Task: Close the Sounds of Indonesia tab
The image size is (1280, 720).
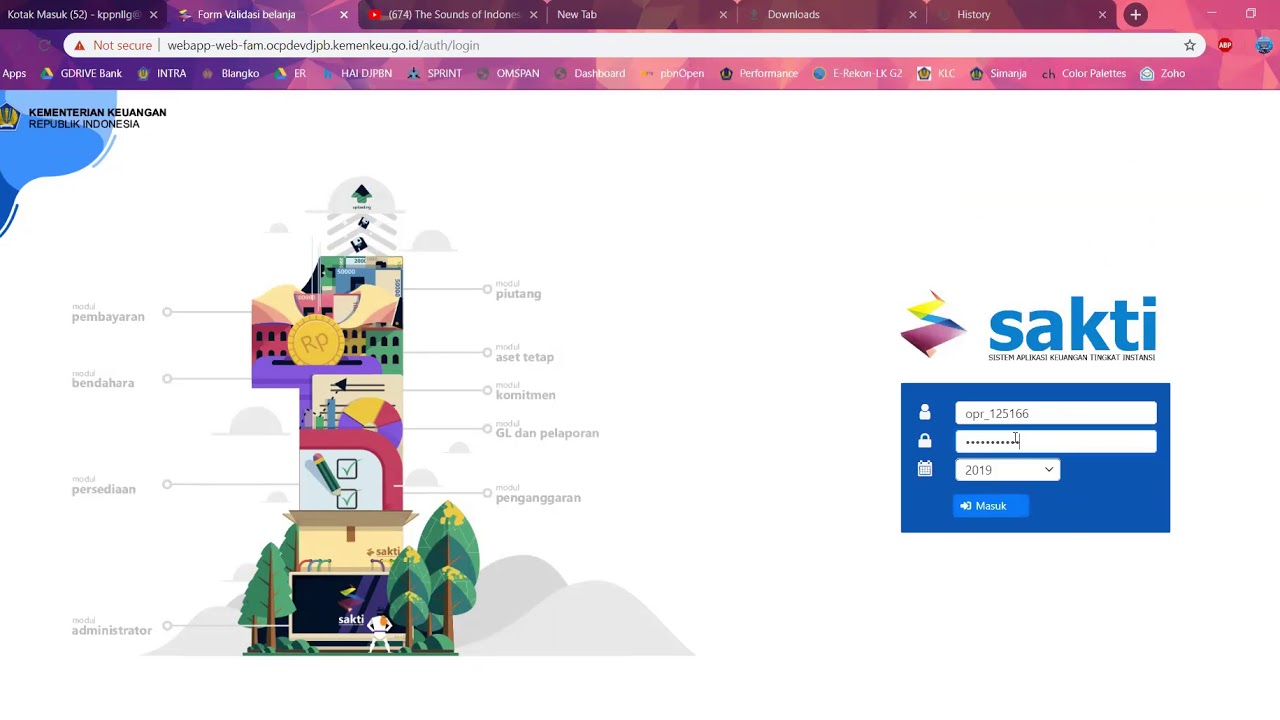Action: [533, 15]
